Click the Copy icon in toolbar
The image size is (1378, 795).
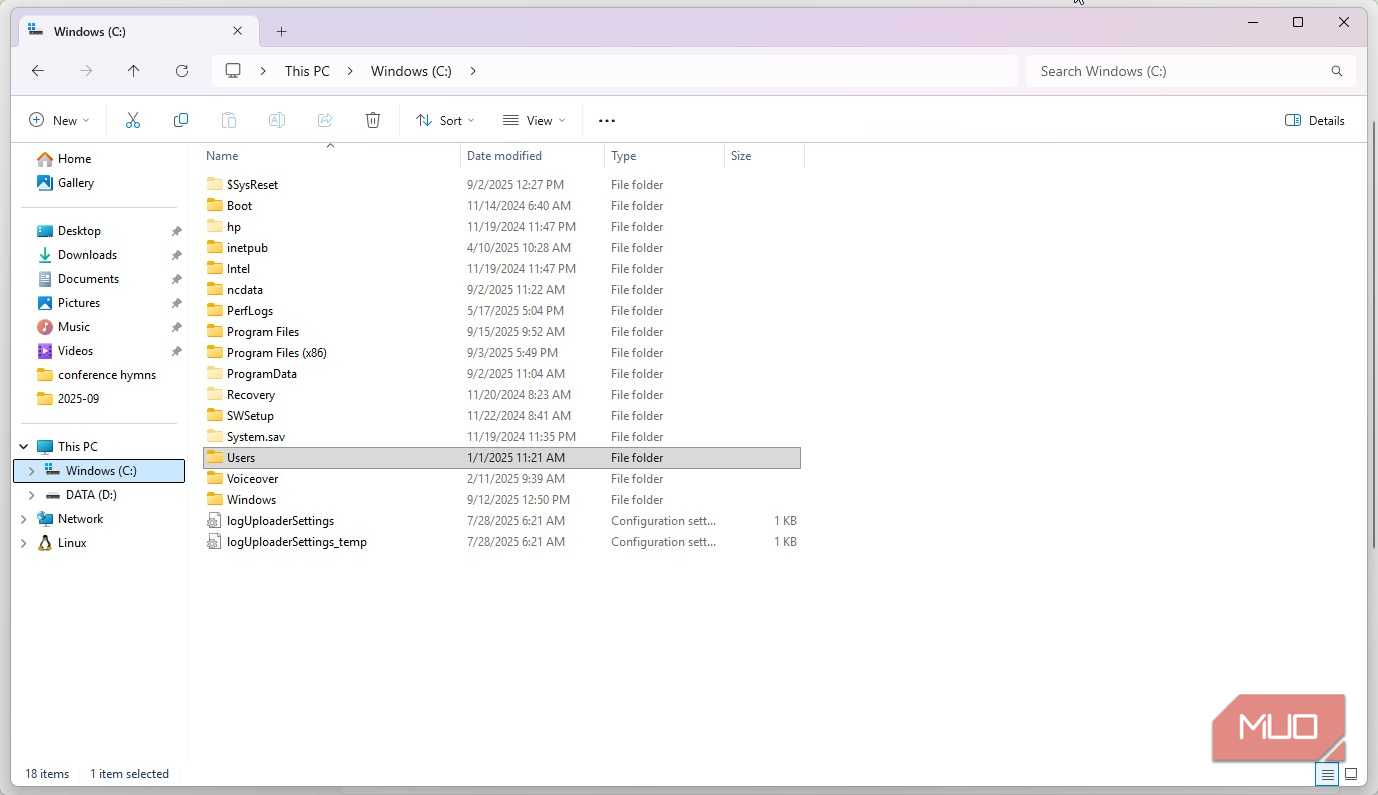coord(181,120)
